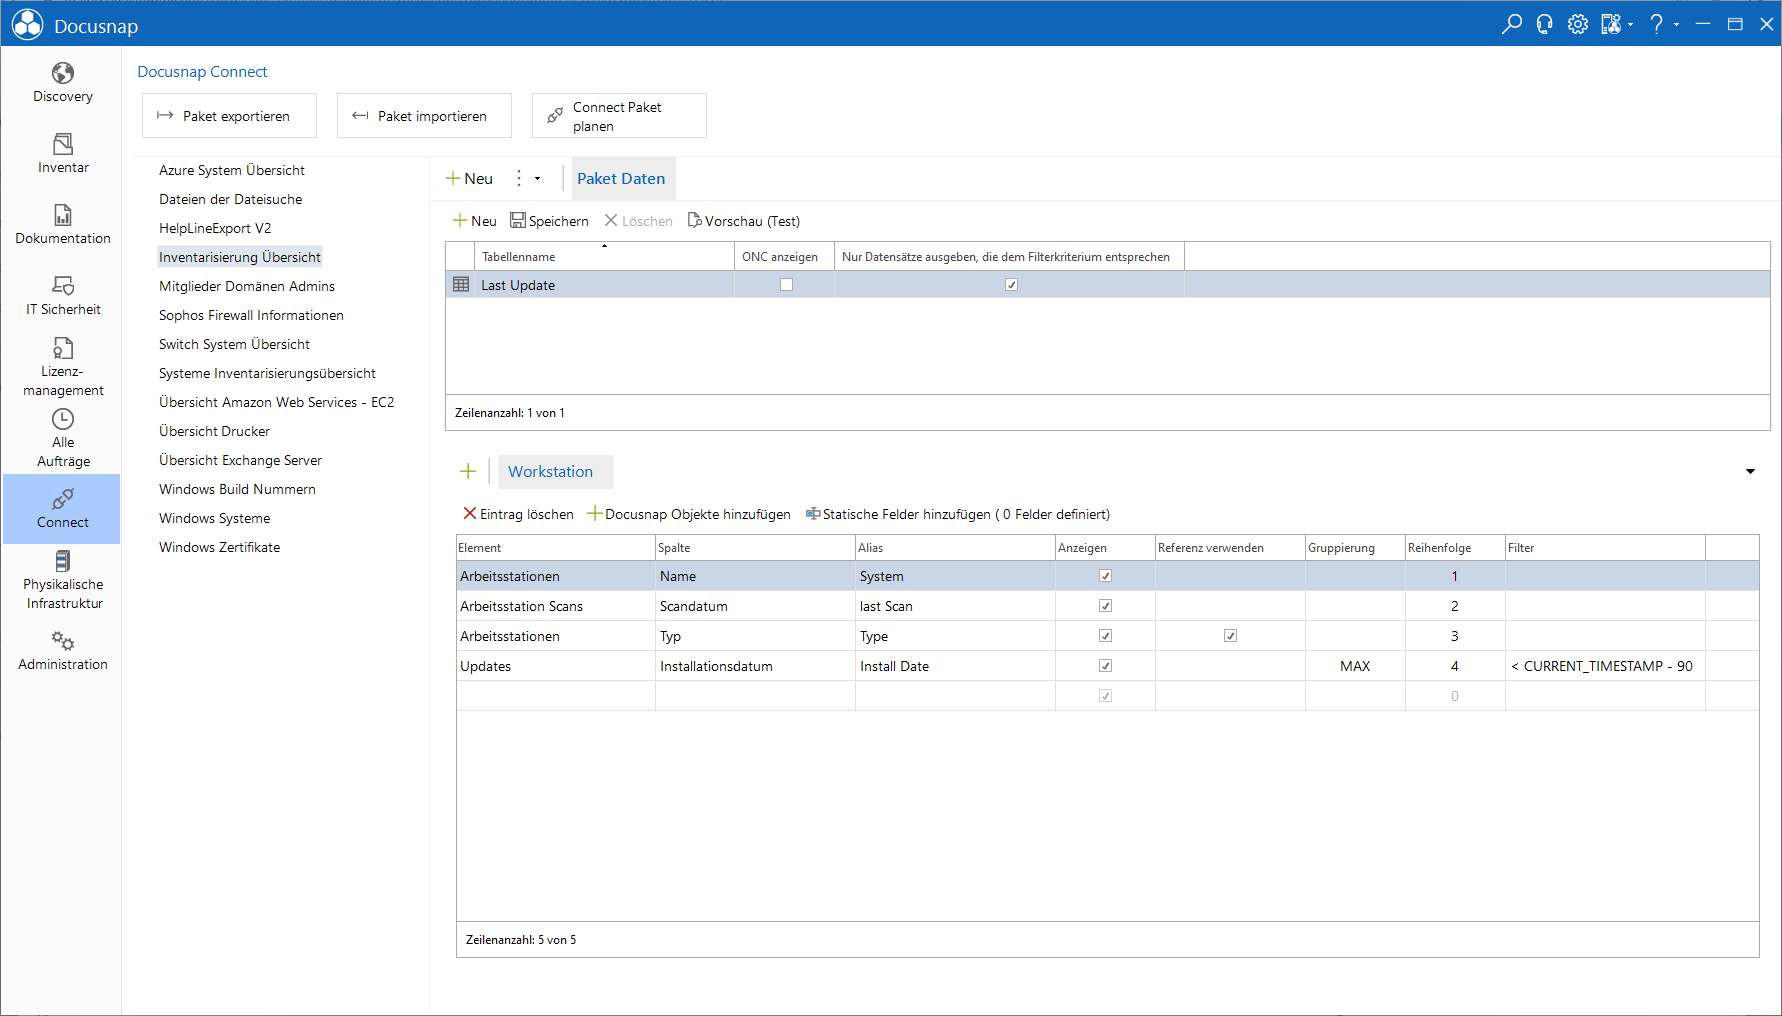This screenshot has height=1016, width=1782.
Task: Uncheck Anzeigen for Installationsdatum row
Action: [1105, 666]
